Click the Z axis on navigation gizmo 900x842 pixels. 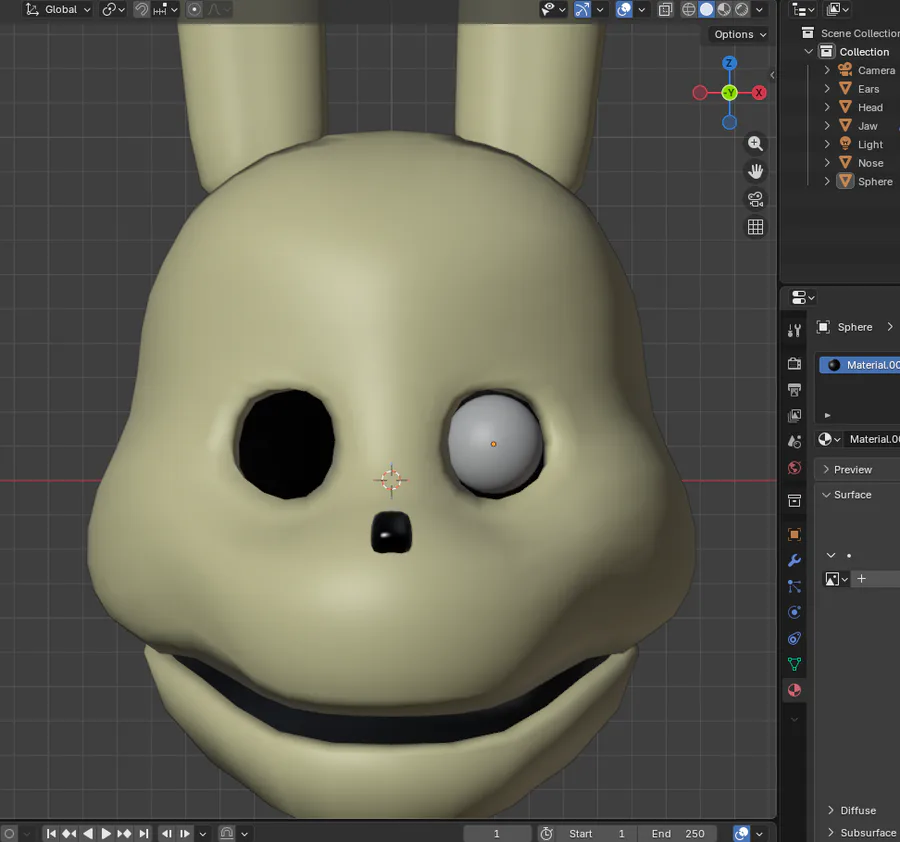(729, 63)
